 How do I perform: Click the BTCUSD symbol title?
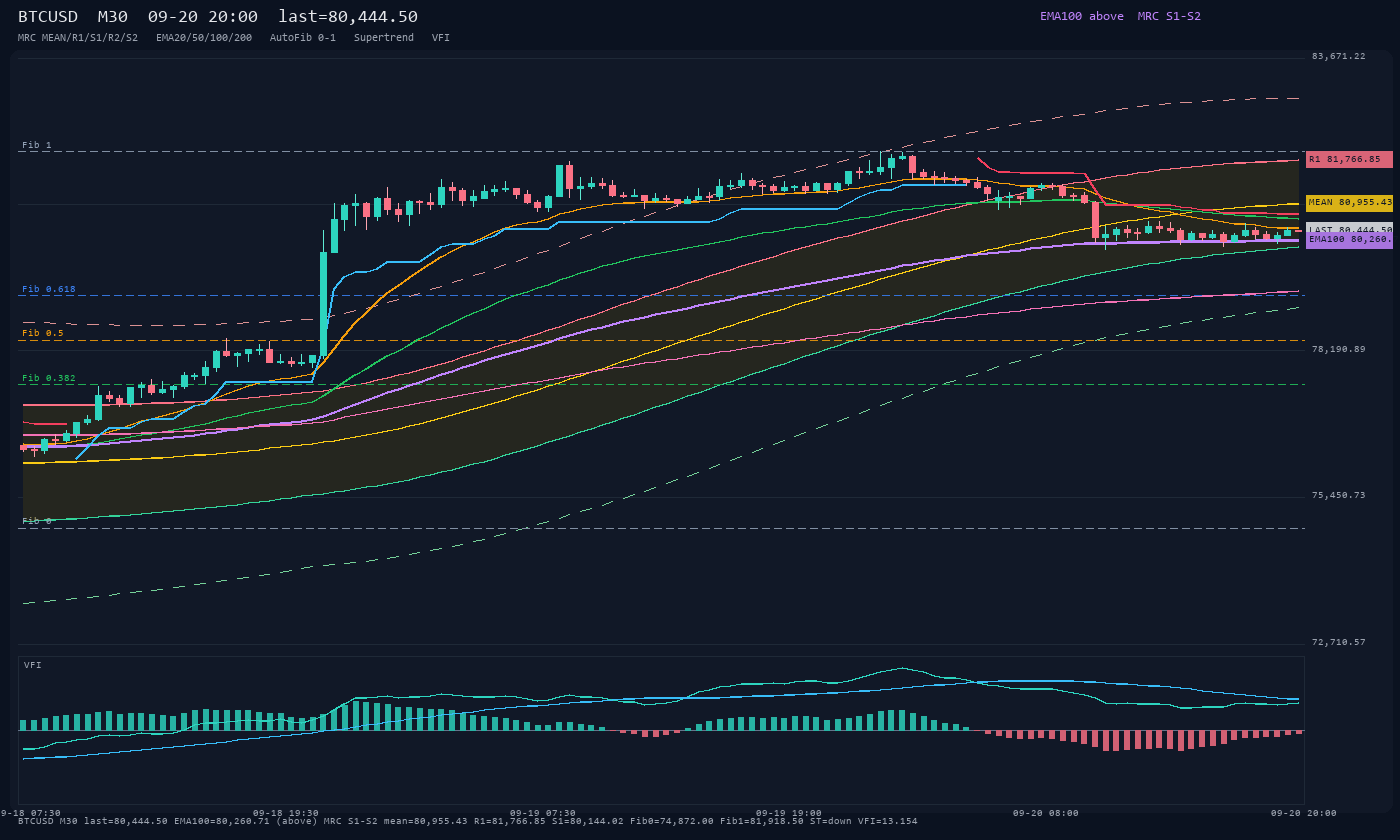click(x=48, y=17)
